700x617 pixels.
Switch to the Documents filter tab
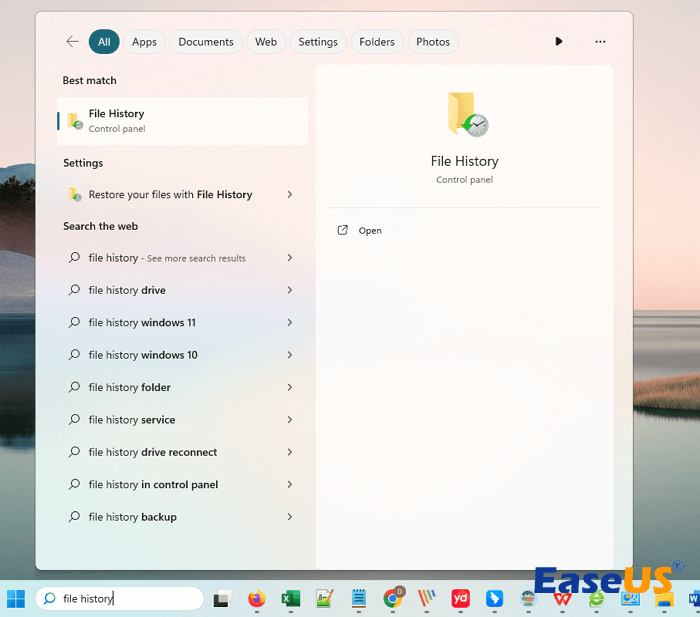(x=206, y=42)
